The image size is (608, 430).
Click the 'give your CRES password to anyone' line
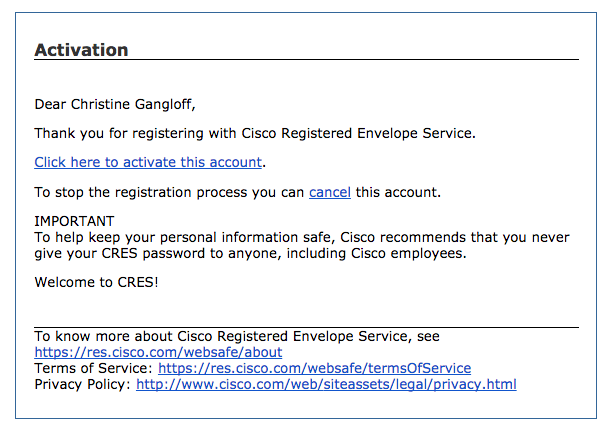[x=250, y=253]
